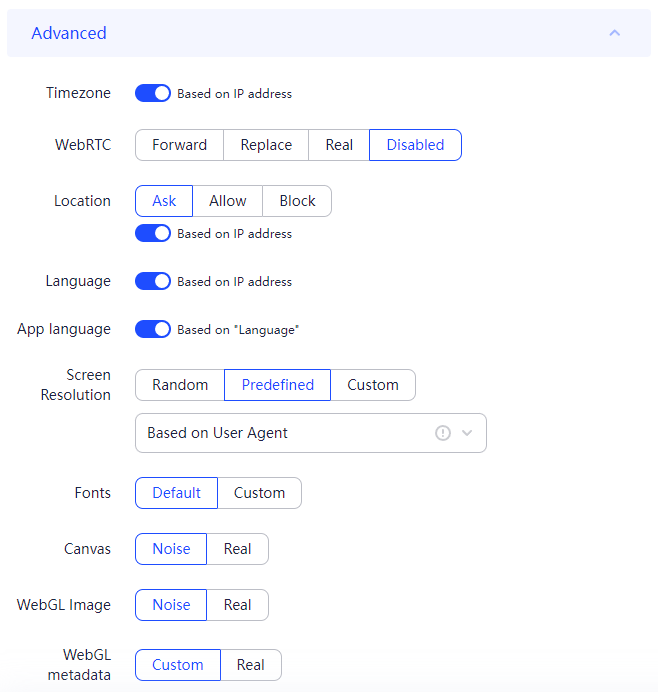Click the Screen Resolution label

[75, 385]
